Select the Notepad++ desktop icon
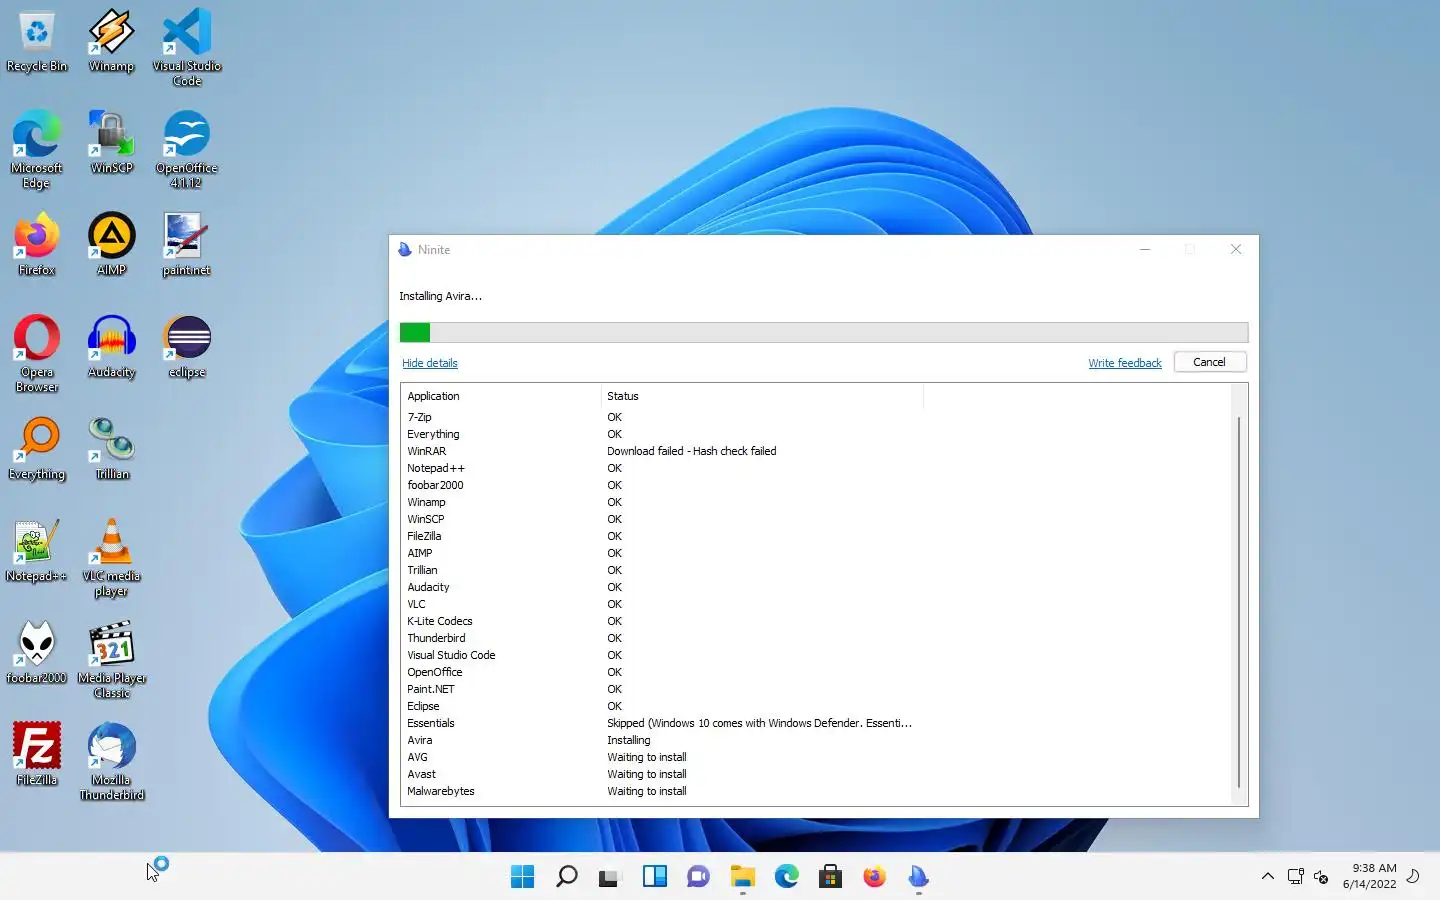Viewport: 1440px width, 900px height. tap(37, 551)
